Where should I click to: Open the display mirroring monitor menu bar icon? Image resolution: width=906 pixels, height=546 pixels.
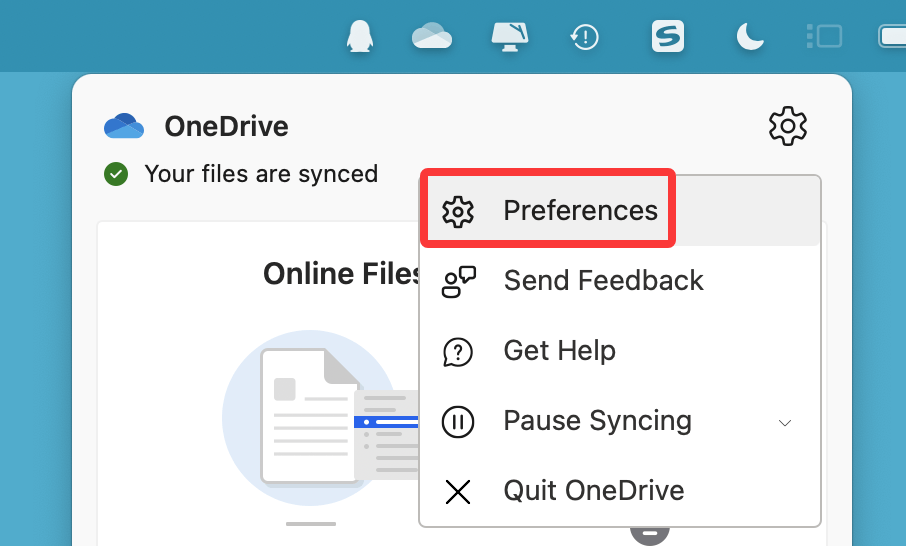[x=510, y=36]
